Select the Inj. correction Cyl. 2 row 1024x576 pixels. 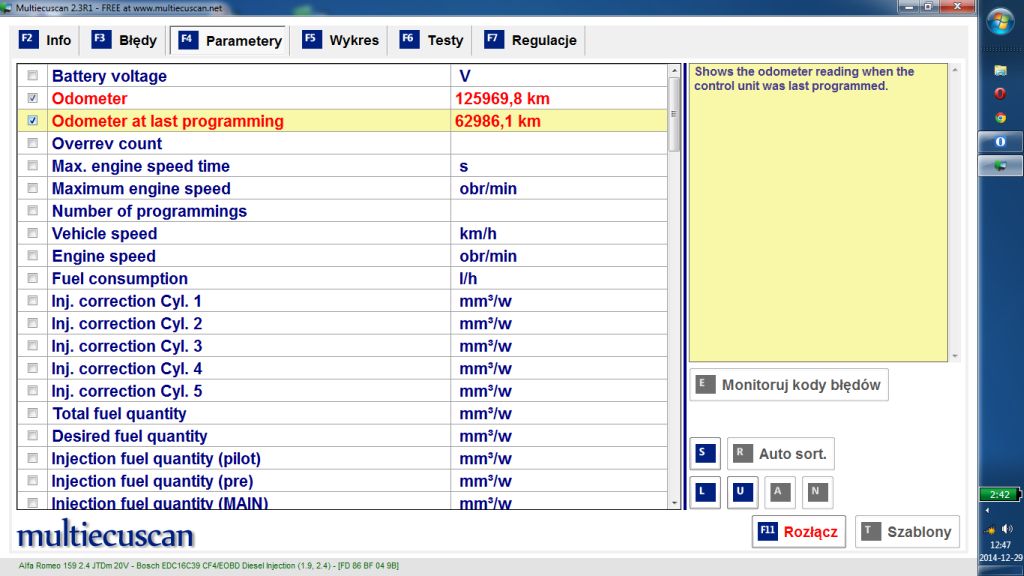342,323
